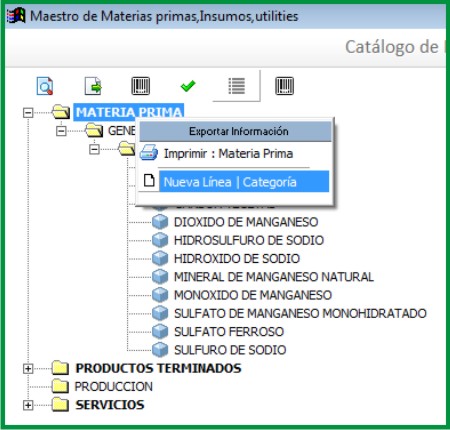Click the green checkmark toolbar icon
The height and width of the screenshot is (430, 450).
[188, 86]
